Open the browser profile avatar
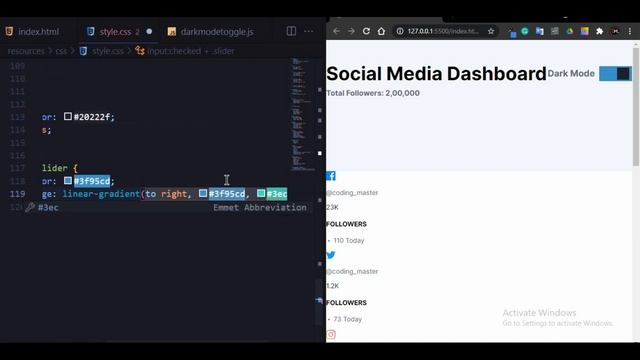640x360 pixels. click(x=615, y=31)
